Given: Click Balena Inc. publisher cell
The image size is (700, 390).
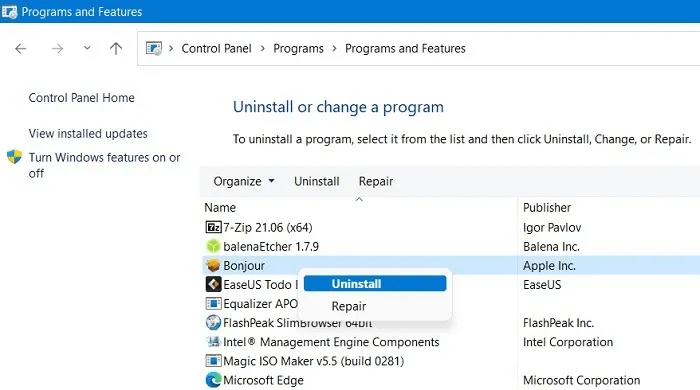Looking at the screenshot, I should coord(551,246).
